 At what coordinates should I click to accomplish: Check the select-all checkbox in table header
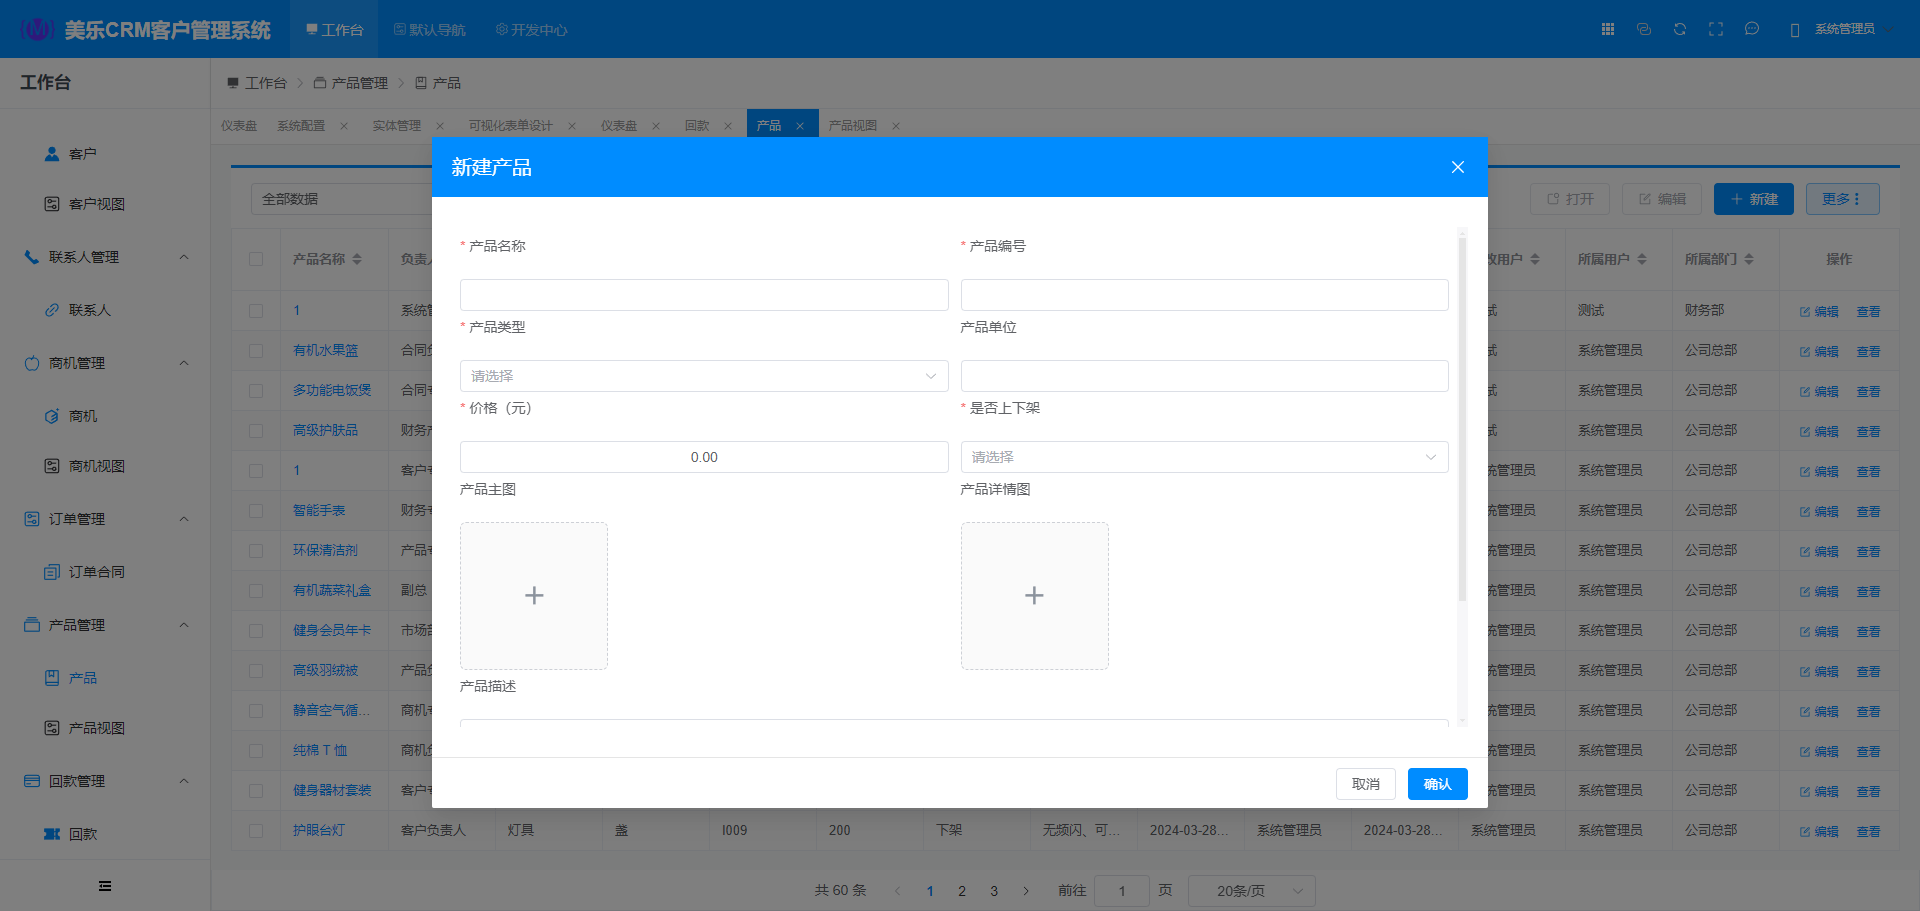point(256,259)
